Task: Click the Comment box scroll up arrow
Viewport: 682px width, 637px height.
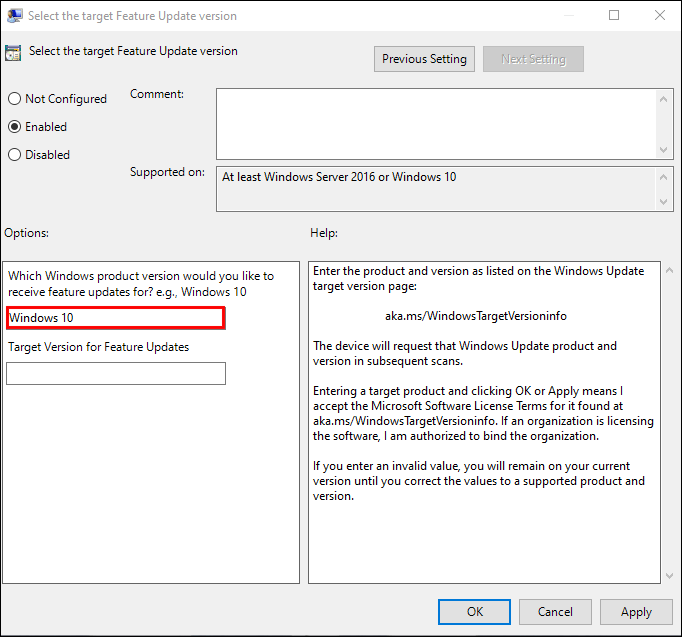Action: [663, 99]
